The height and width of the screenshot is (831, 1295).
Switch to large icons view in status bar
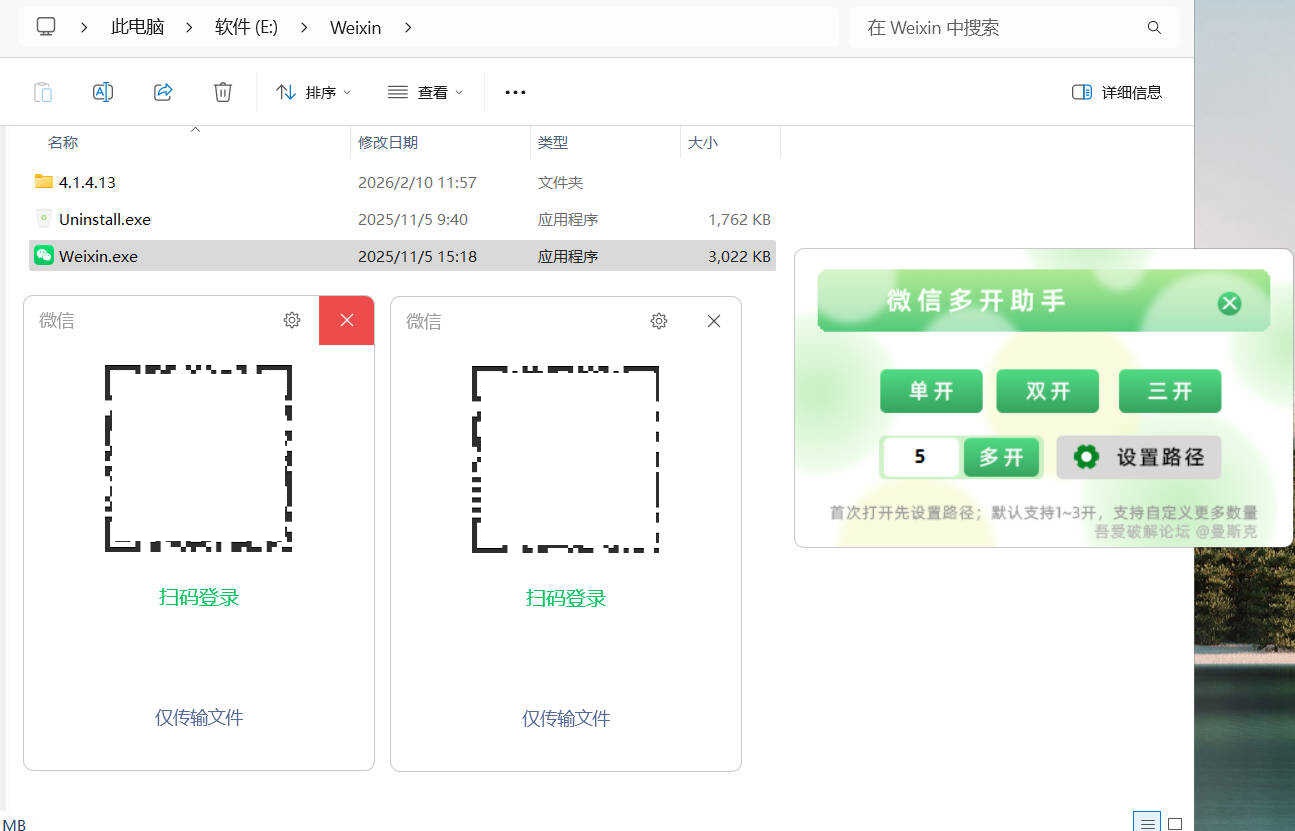click(x=1175, y=823)
